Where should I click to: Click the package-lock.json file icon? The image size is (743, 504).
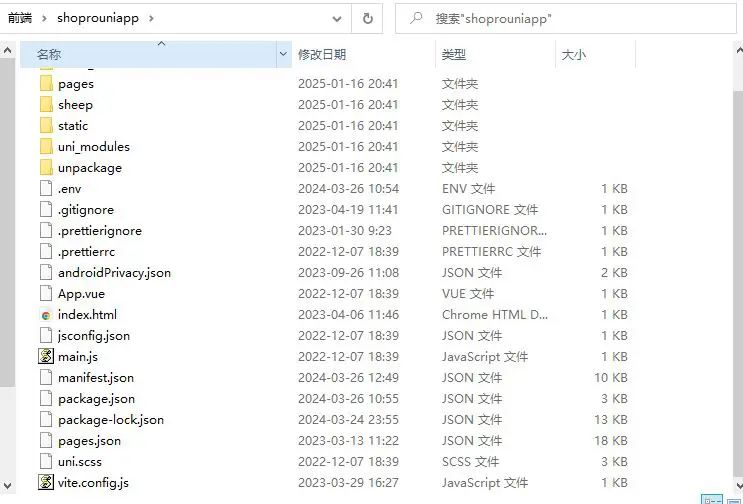pos(46,420)
